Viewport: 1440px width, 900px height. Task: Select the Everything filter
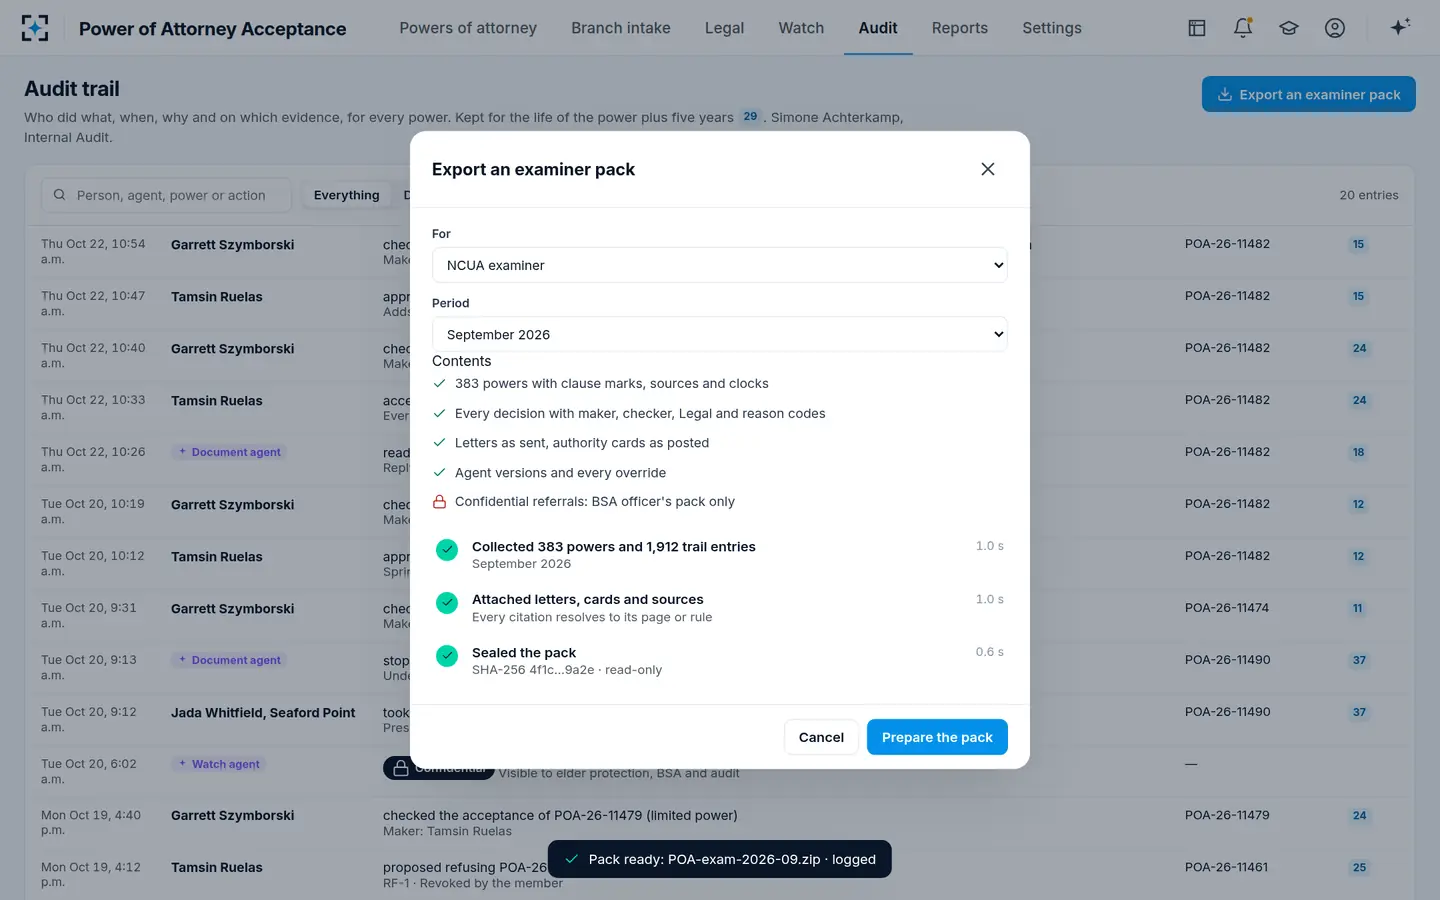point(346,195)
